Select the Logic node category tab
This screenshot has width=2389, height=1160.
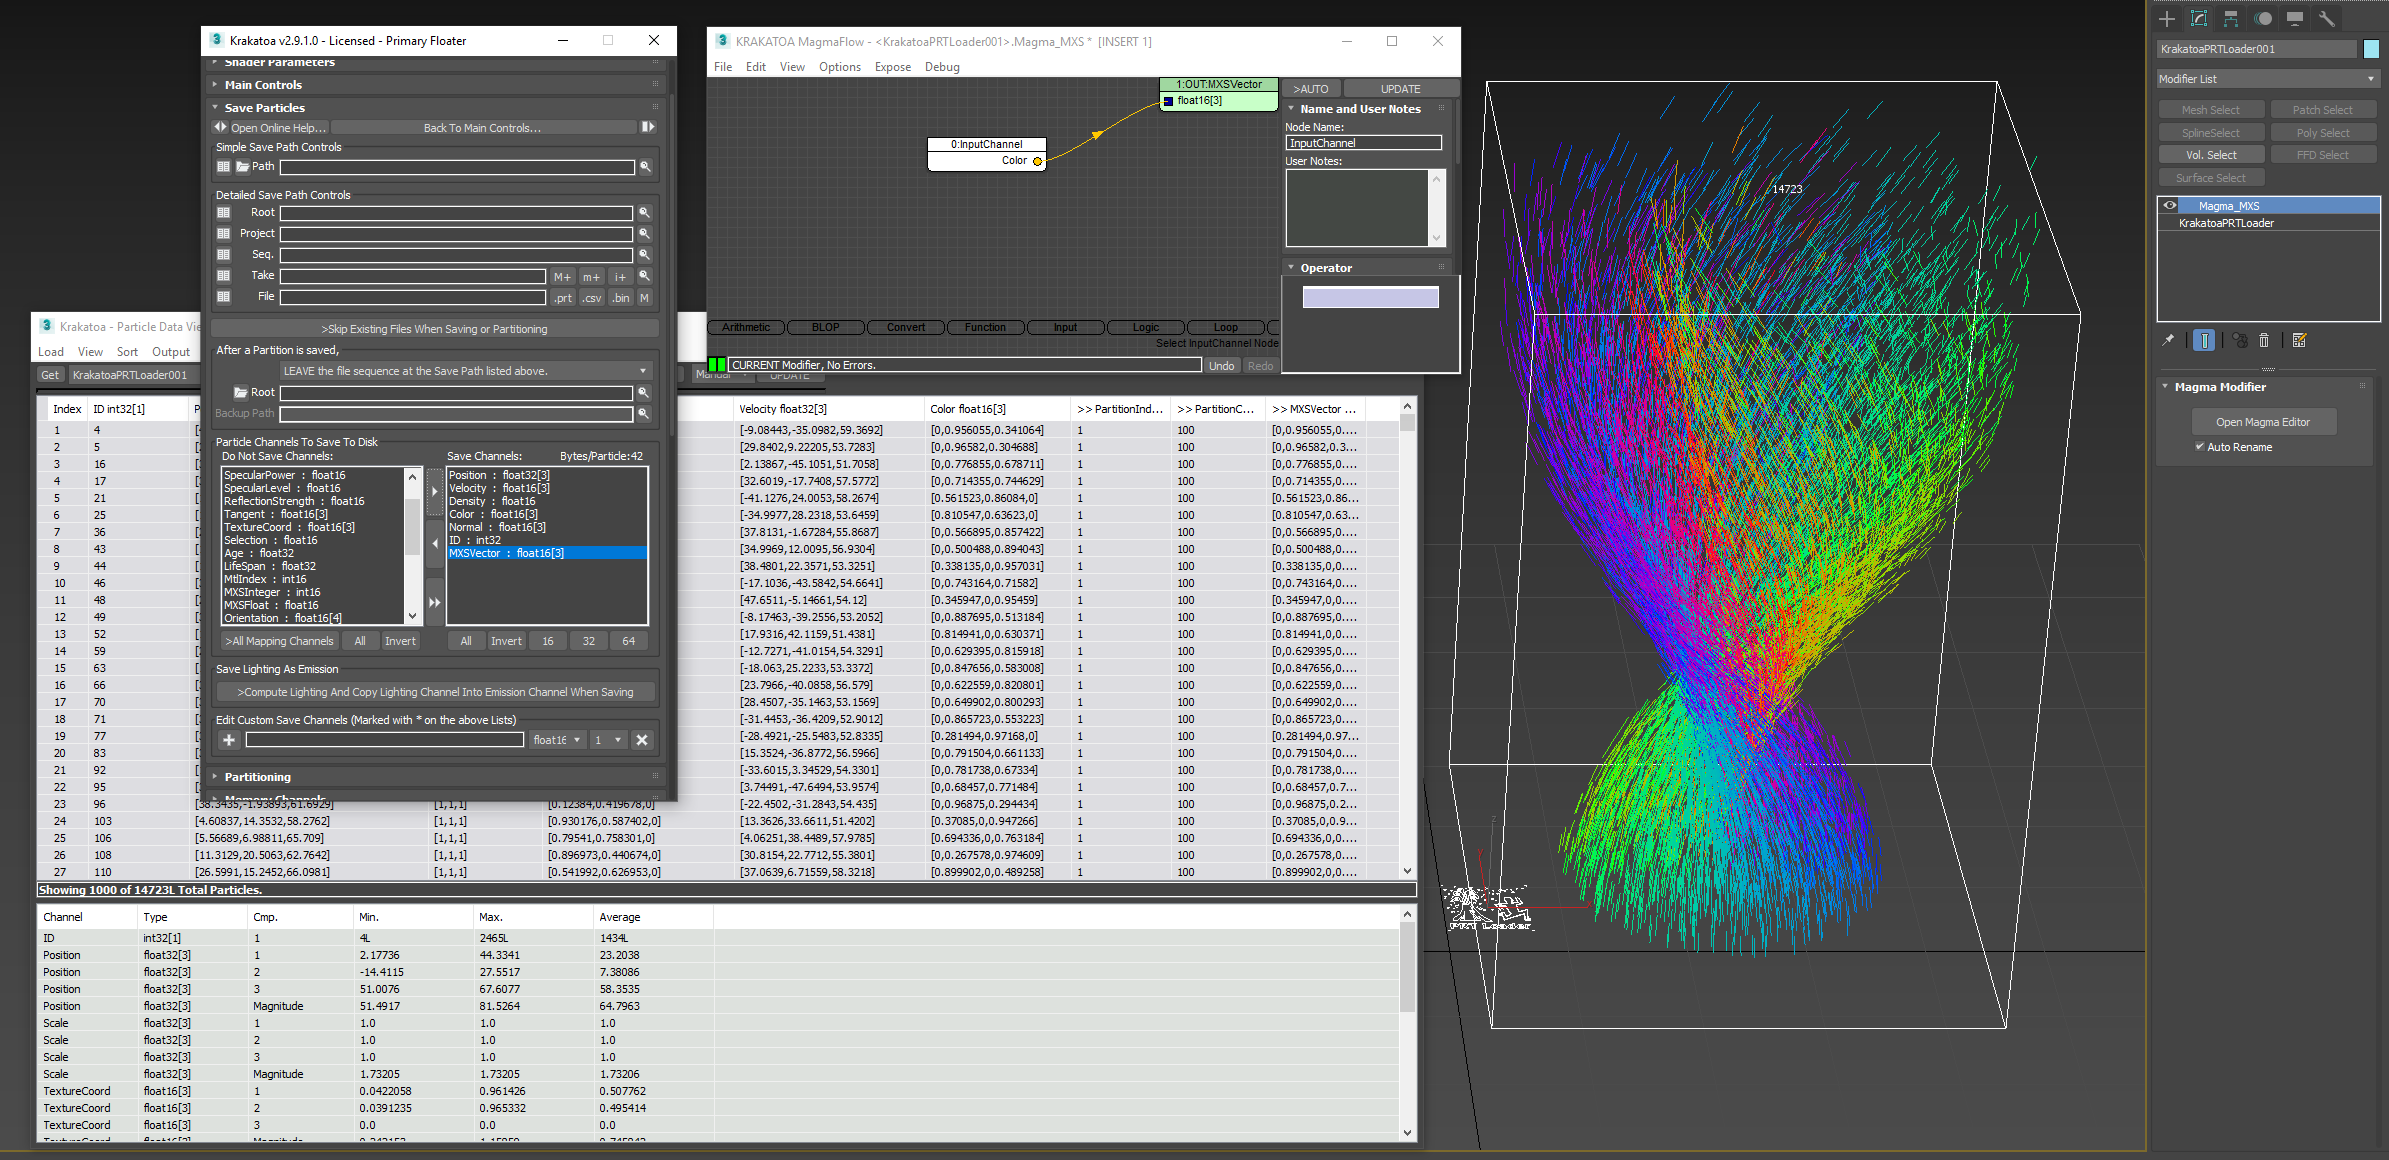click(1145, 328)
